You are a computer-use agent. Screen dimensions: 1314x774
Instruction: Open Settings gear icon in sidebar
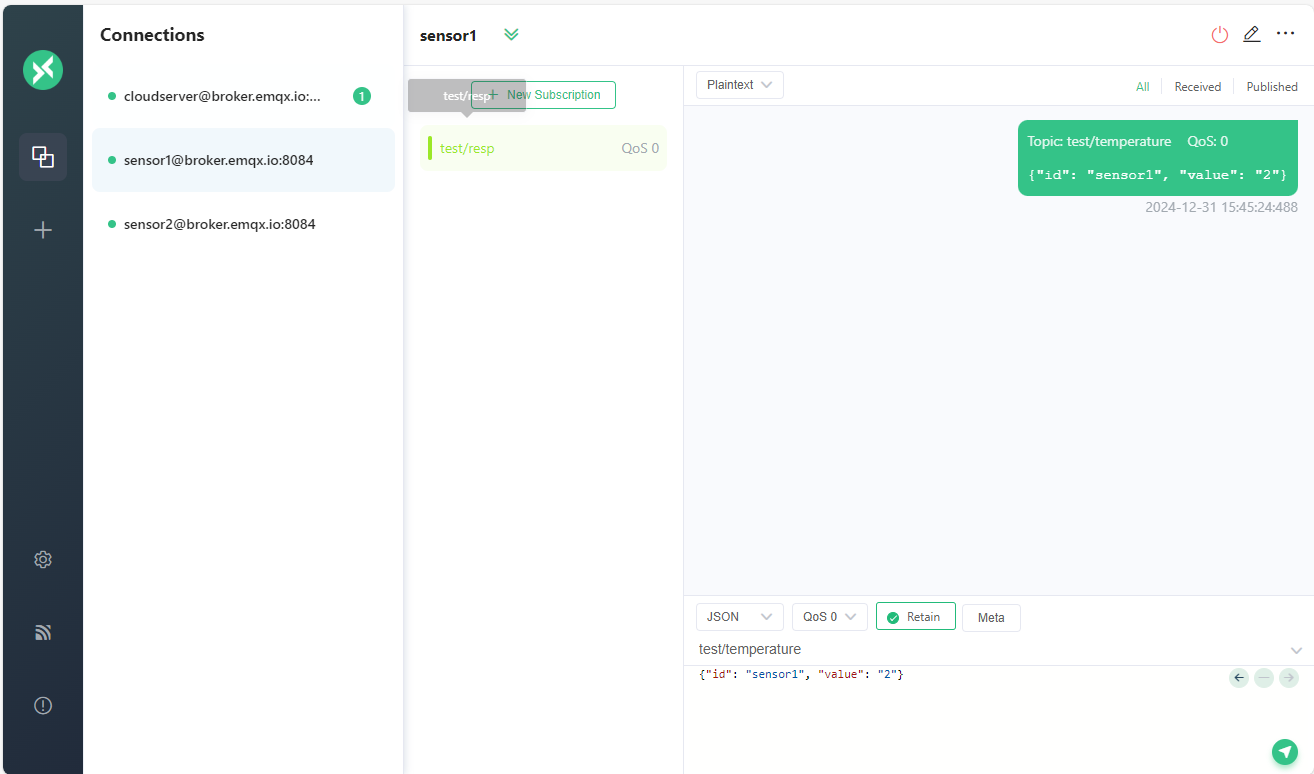tap(43, 560)
